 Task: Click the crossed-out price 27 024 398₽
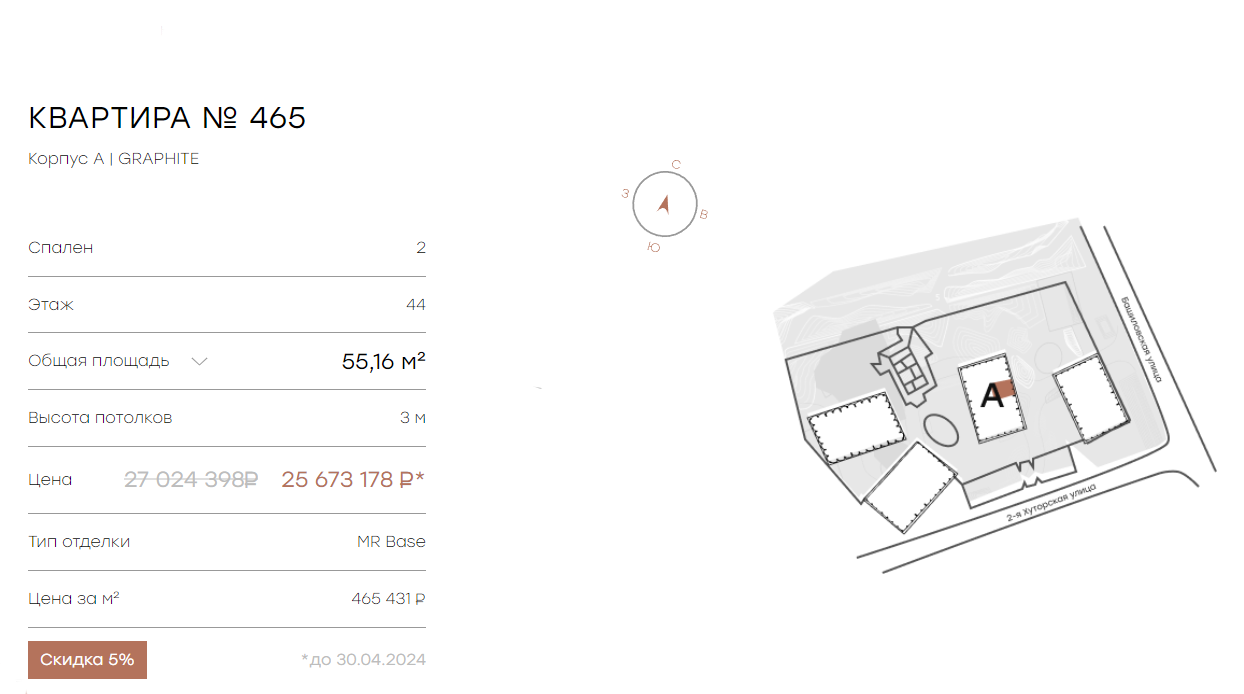191,479
